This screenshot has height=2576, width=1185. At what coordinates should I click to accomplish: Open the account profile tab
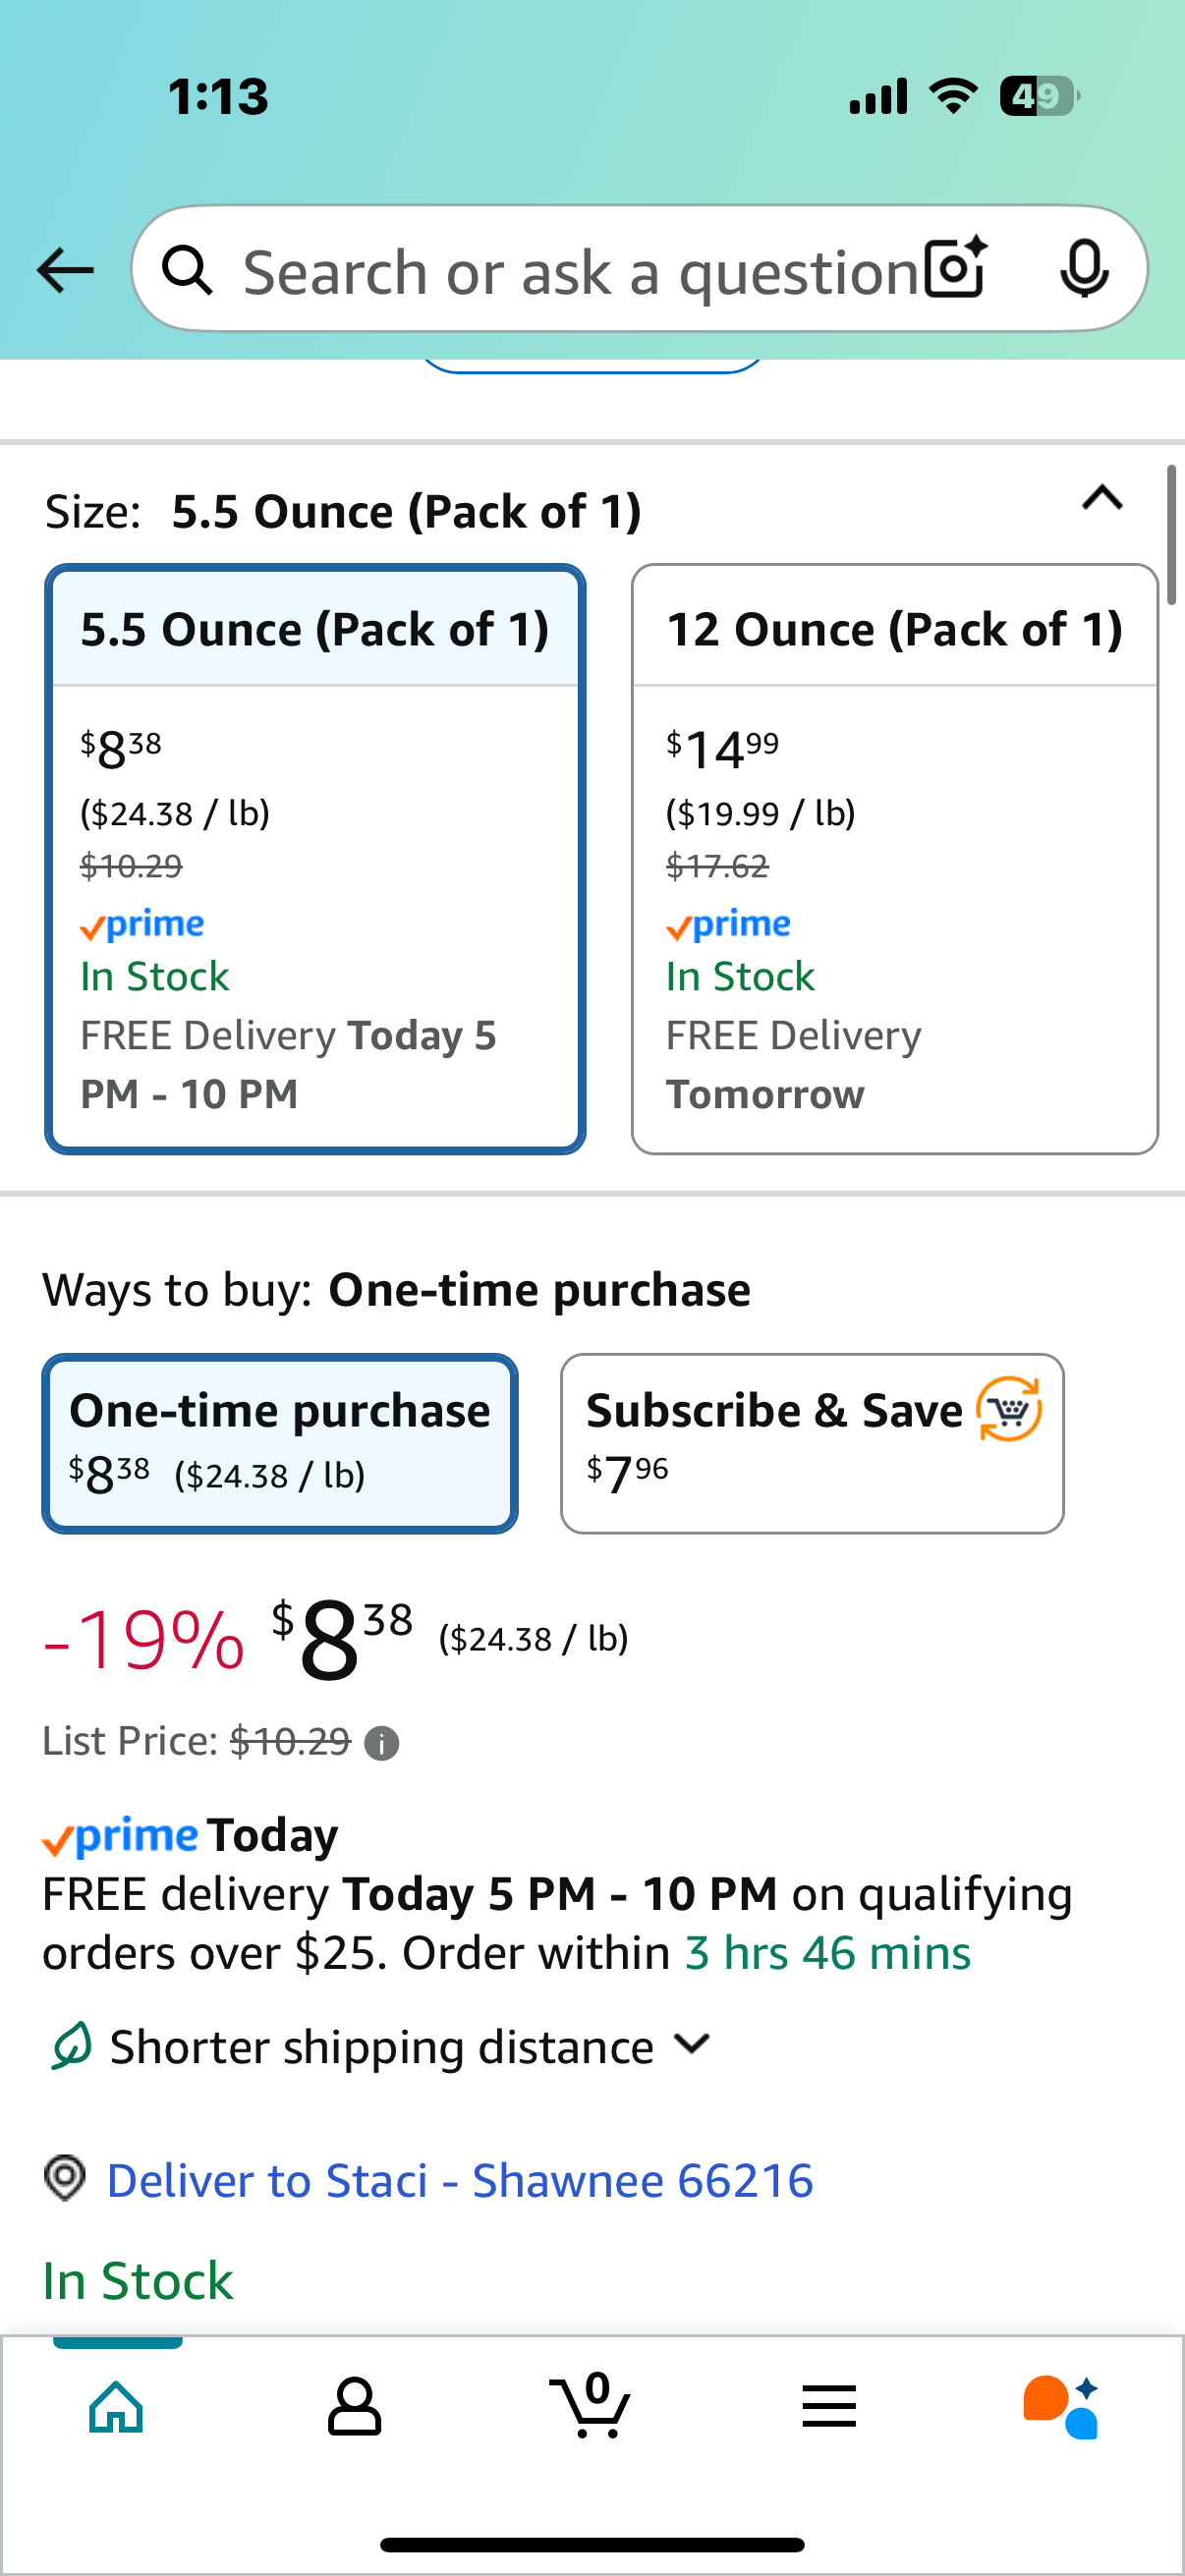tap(354, 2405)
